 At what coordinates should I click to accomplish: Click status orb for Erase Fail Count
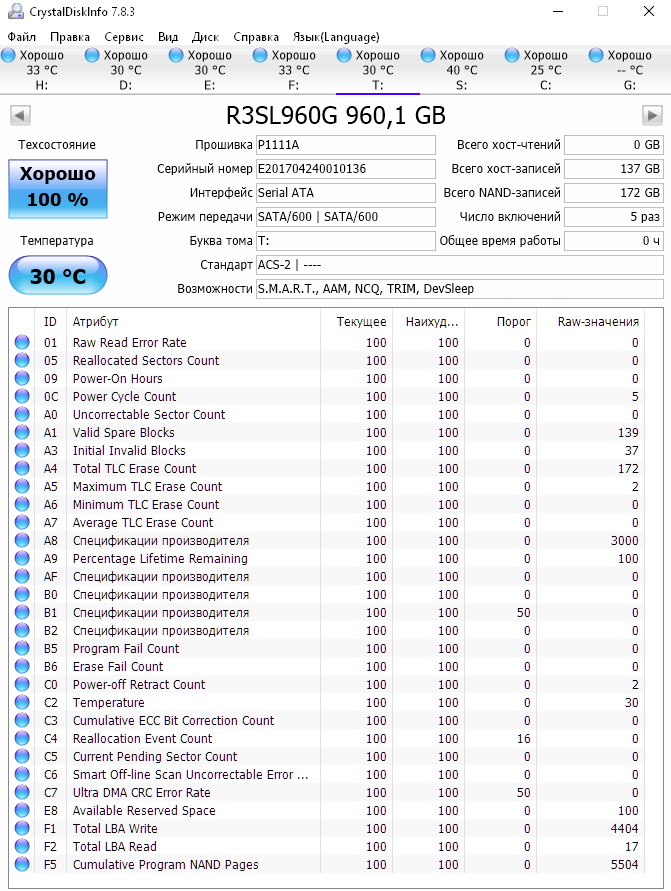click(22, 666)
